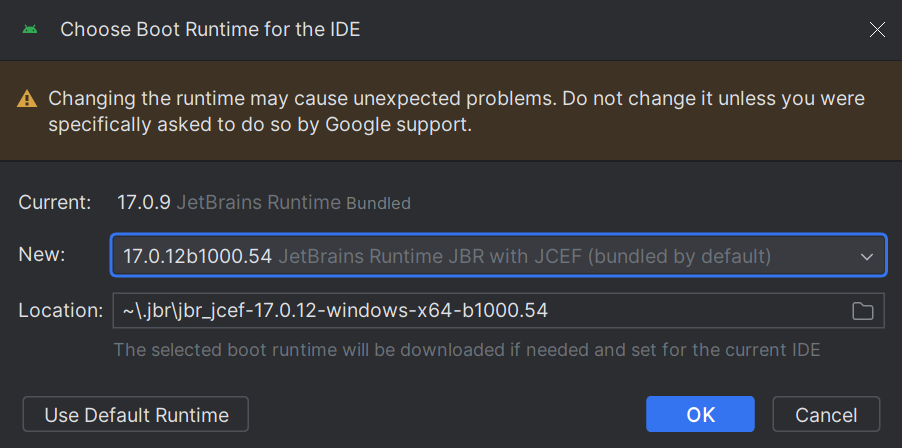This screenshot has height=448, width=902.
Task: Focus the Location path input field
Action: (498, 311)
